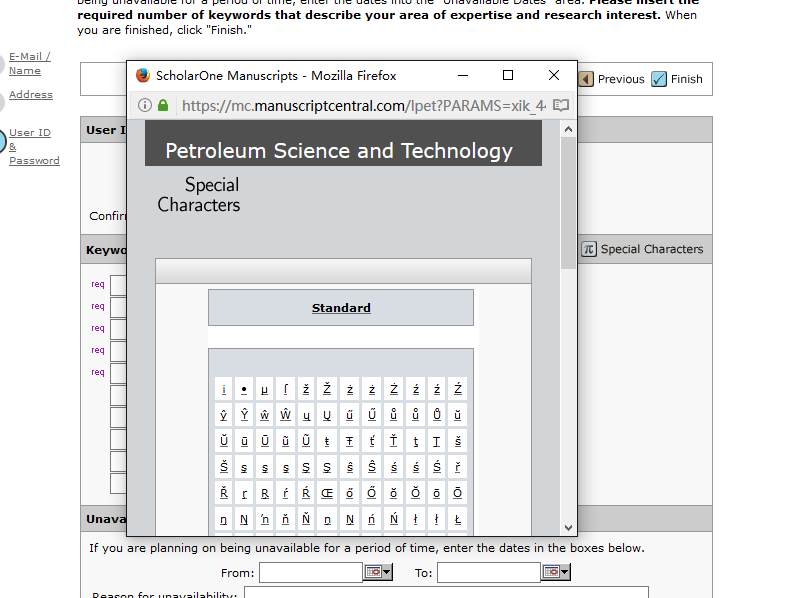Open User ID & Password step link

click(34, 147)
